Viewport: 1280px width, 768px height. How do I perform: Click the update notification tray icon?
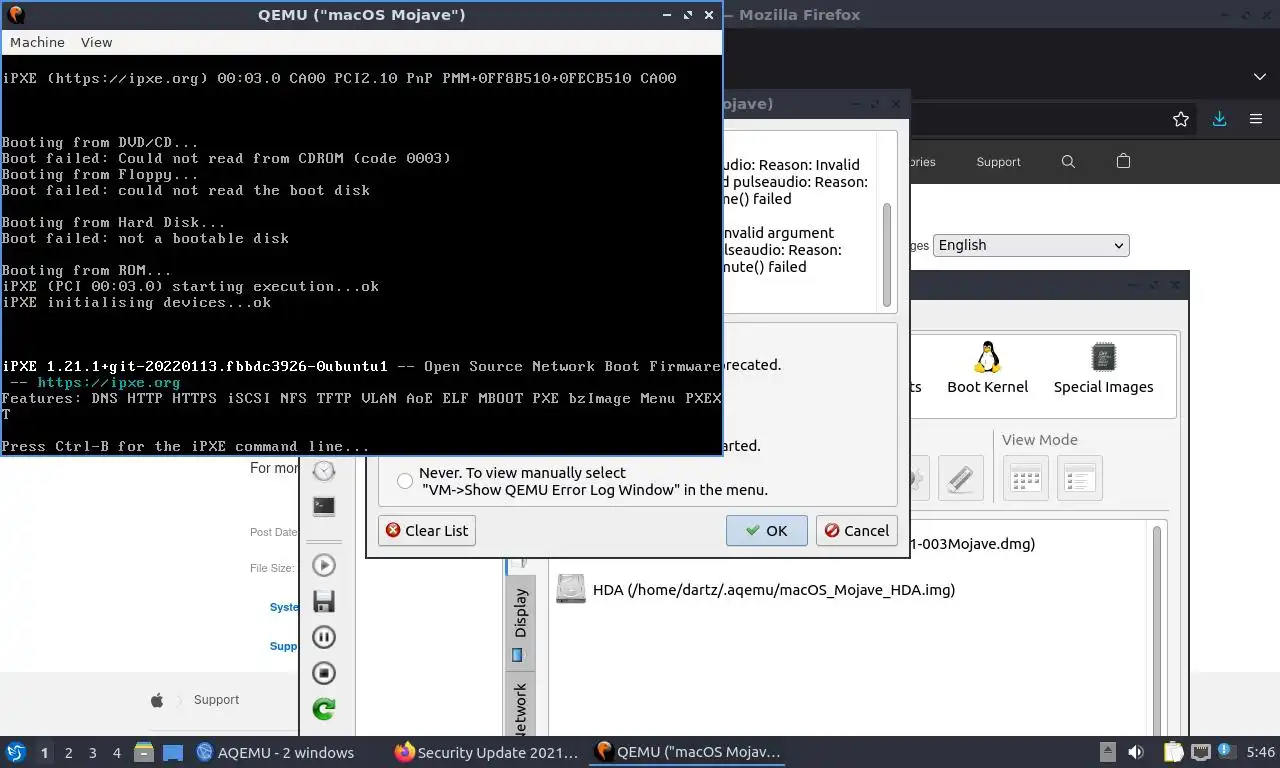click(1224, 752)
